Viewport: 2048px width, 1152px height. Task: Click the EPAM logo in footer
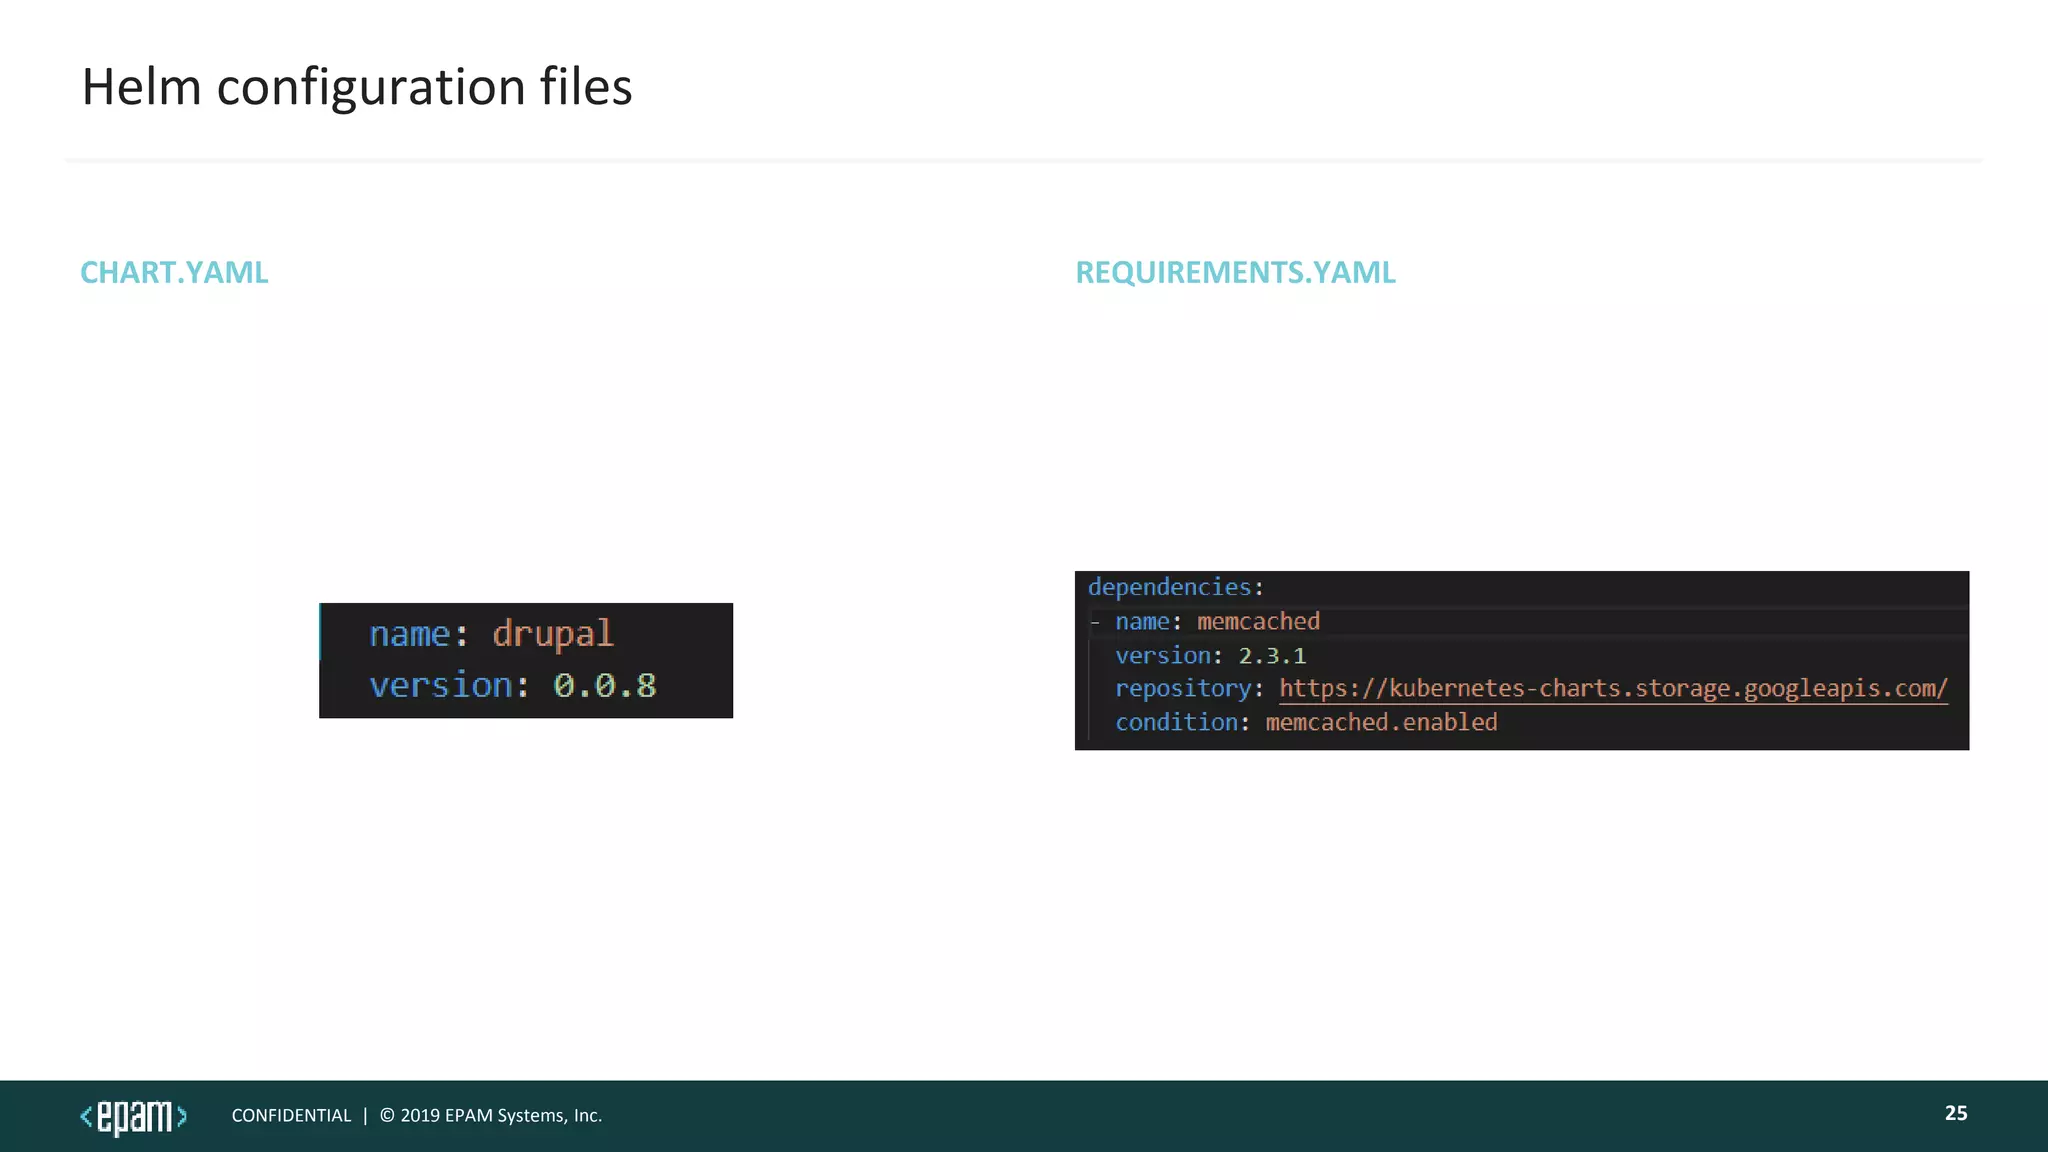(133, 1116)
